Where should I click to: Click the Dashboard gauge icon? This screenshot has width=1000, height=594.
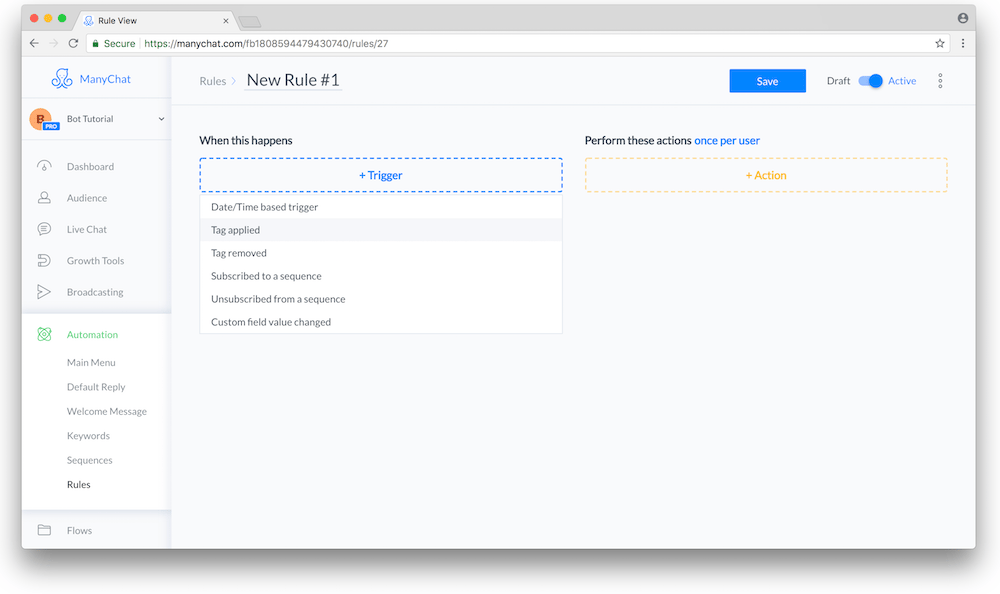click(x=44, y=166)
